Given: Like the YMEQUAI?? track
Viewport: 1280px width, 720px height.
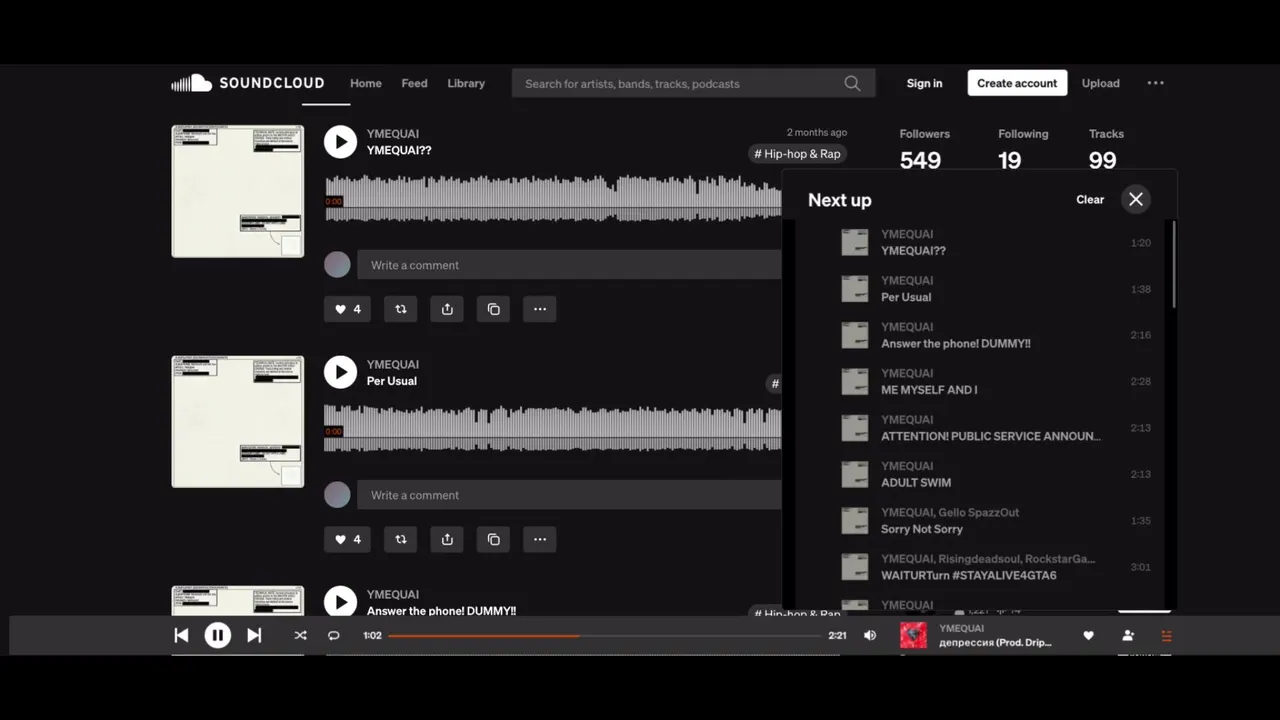Looking at the screenshot, I should coord(347,309).
